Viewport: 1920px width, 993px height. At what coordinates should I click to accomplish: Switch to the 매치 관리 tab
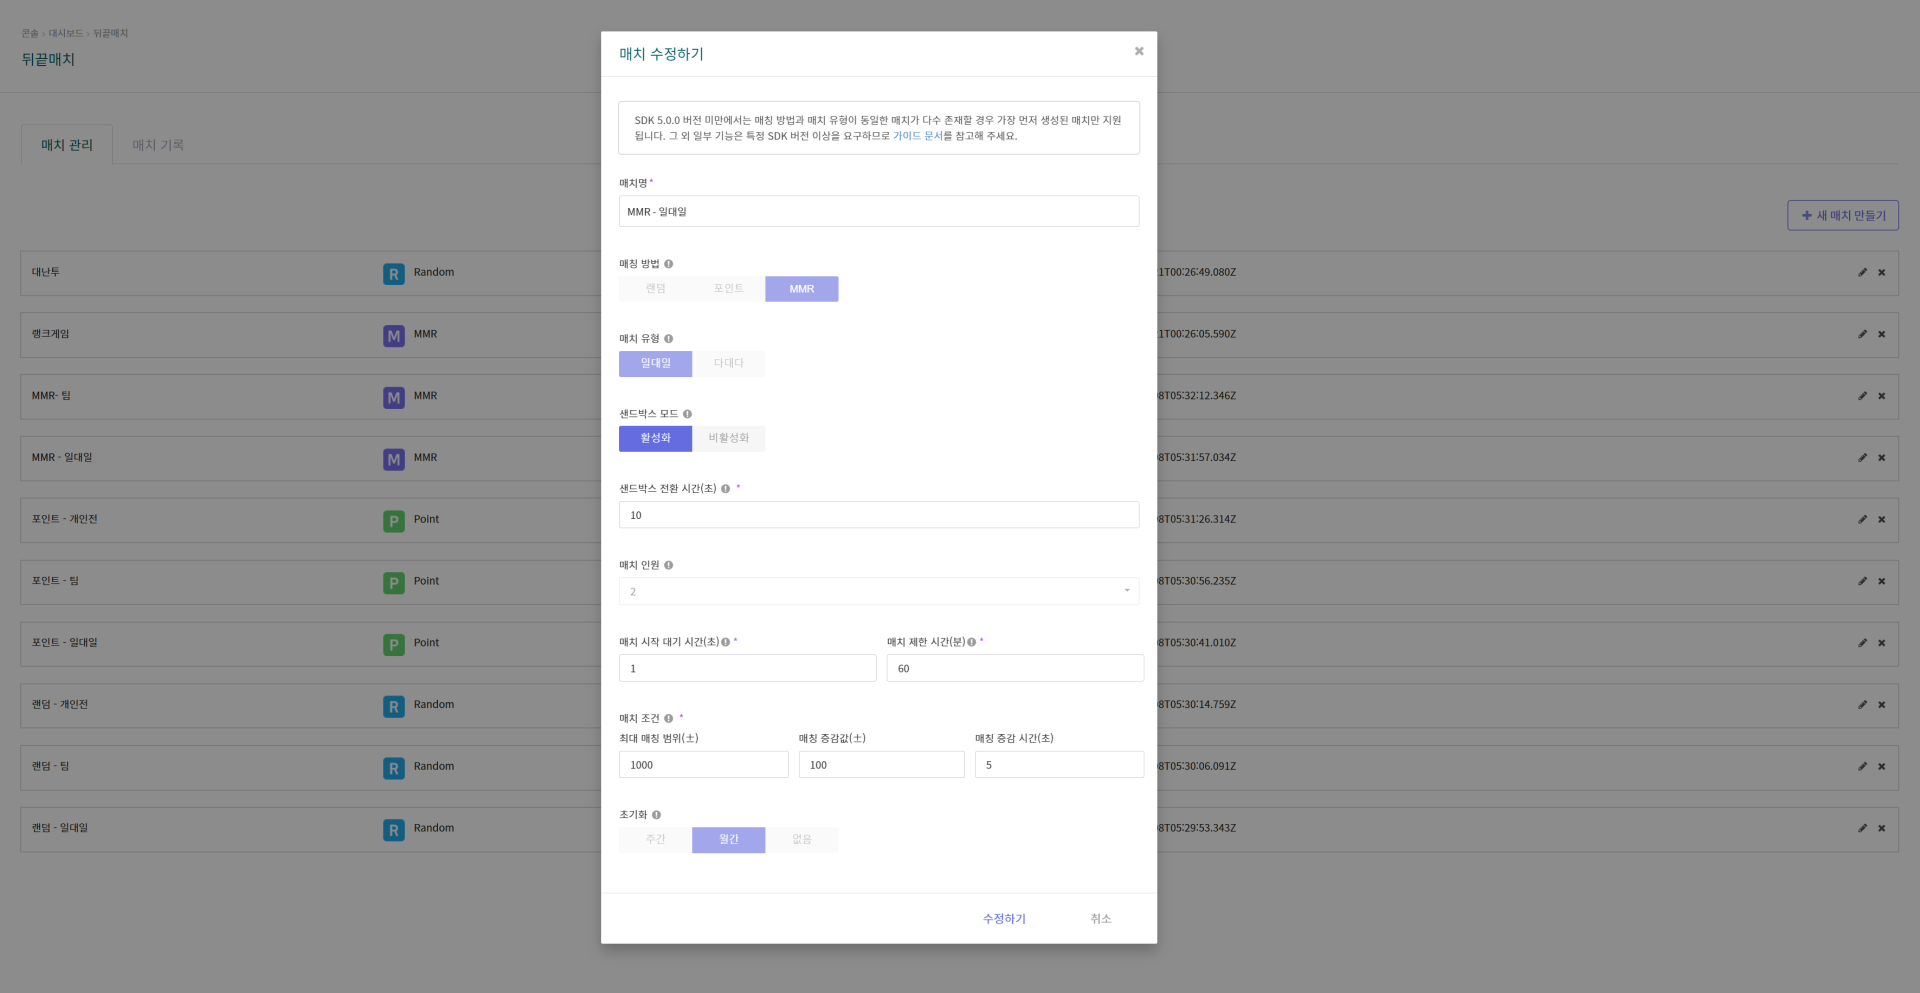click(67, 145)
